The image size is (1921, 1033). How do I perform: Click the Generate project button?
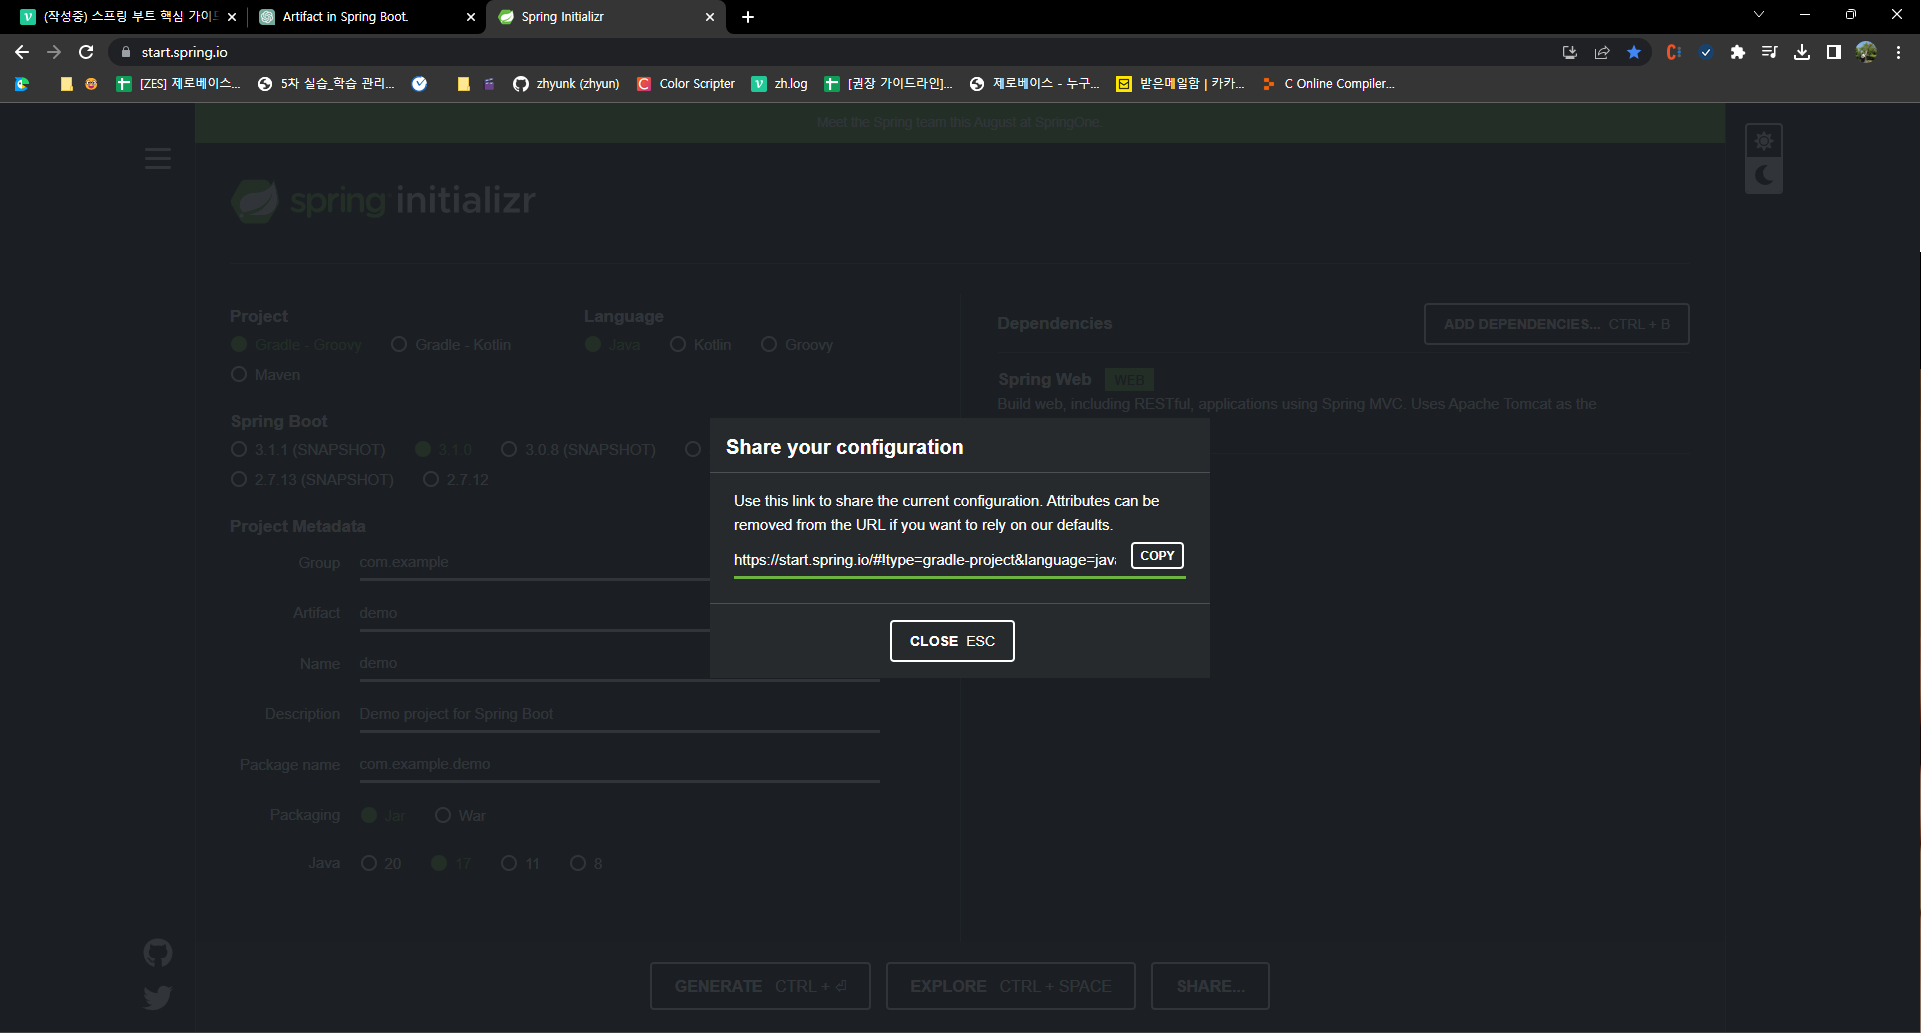point(760,986)
